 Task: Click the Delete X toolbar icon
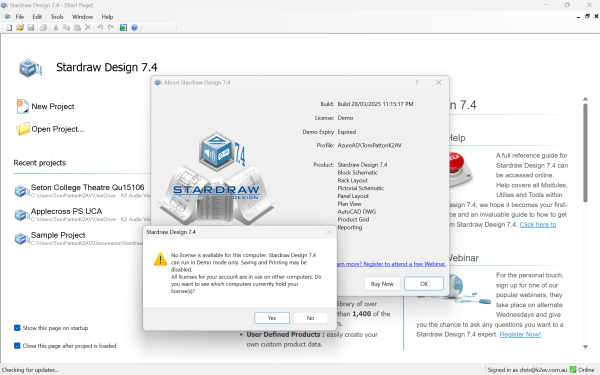tap(88, 28)
